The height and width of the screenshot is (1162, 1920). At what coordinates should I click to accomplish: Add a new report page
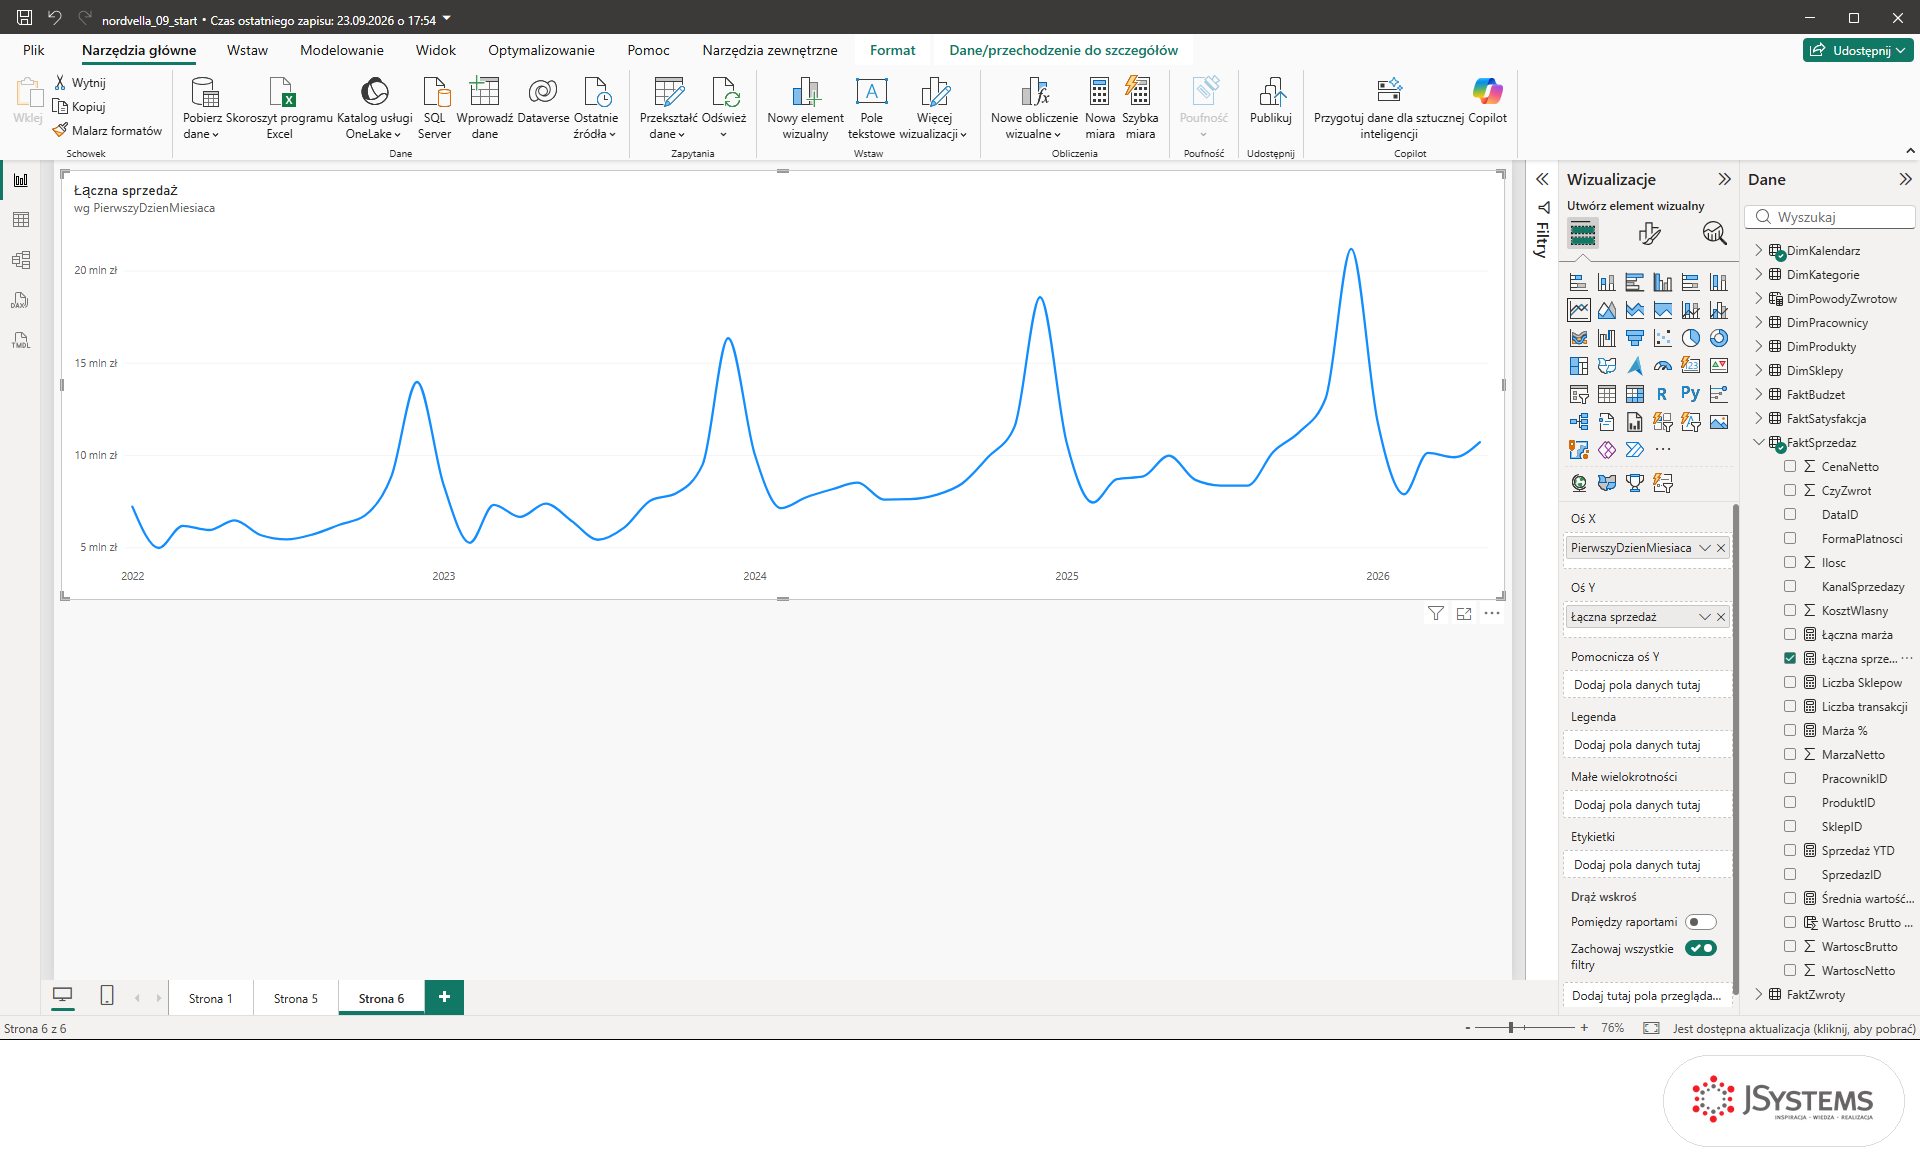click(444, 997)
